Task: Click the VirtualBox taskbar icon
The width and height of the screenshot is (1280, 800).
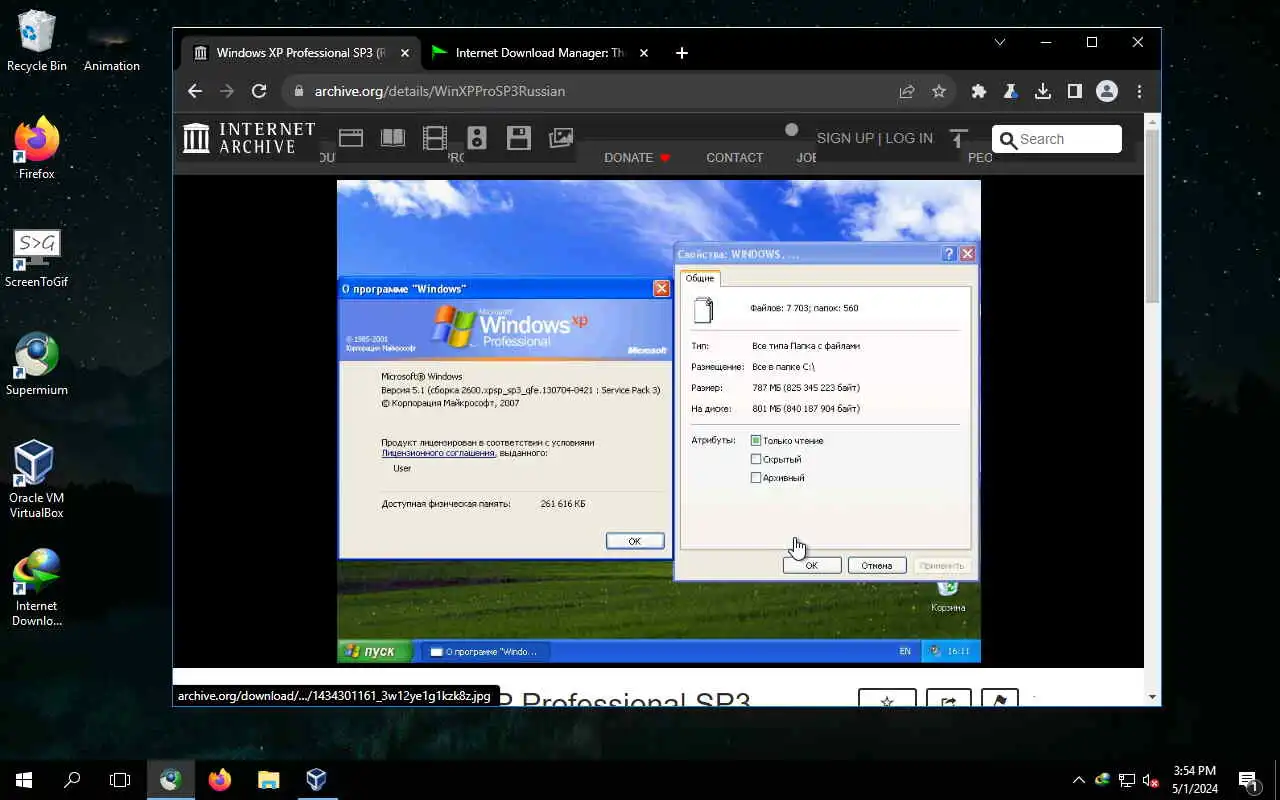Action: pyautogui.click(x=316, y=779)
